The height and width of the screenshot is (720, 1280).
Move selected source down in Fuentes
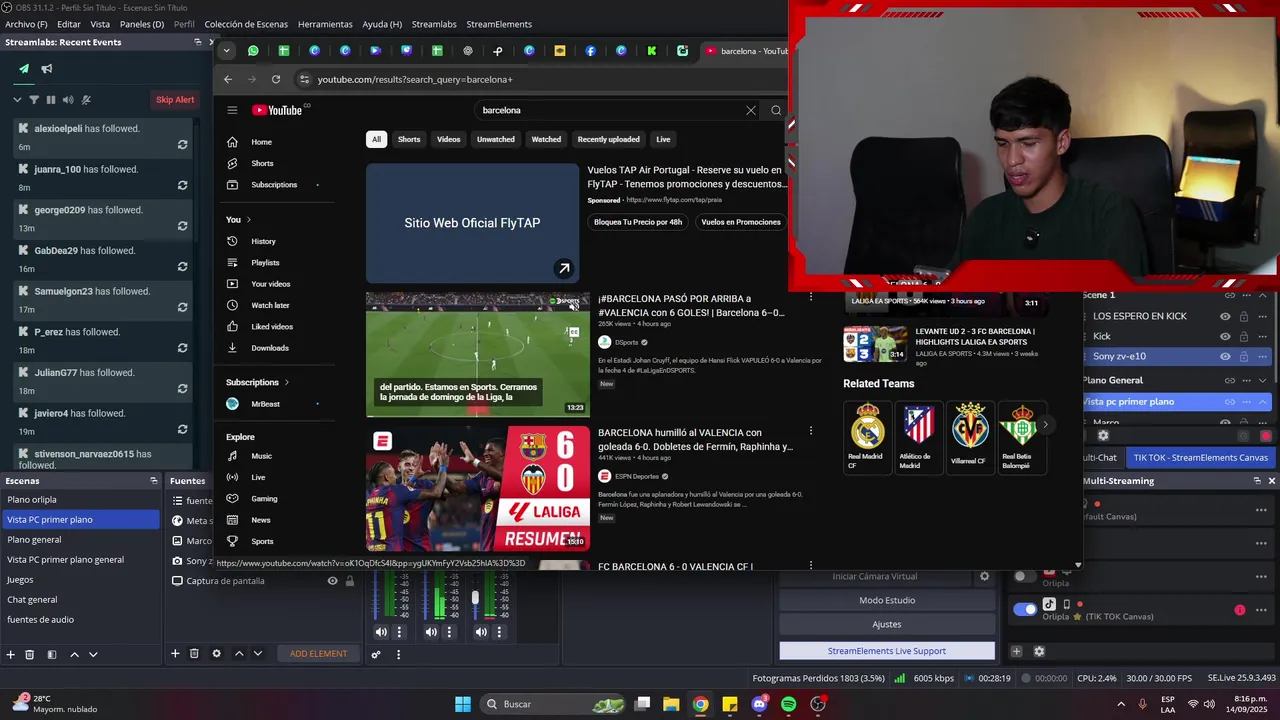pos(258,653)
